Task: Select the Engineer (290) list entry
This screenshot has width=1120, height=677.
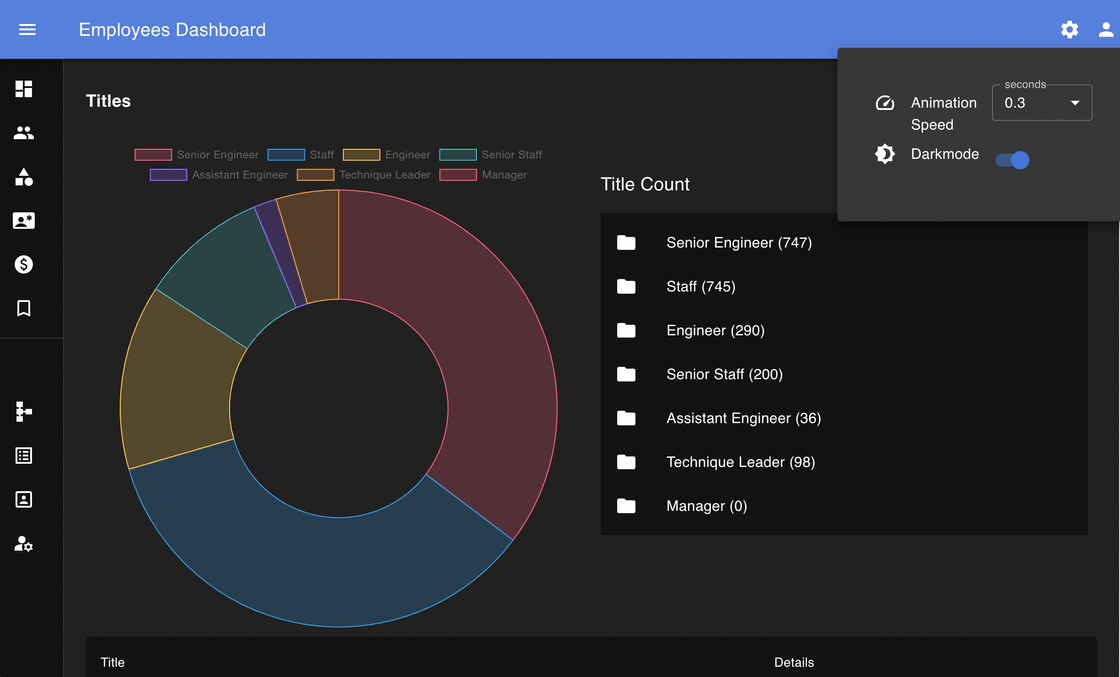Action: (x=715, y=331)
